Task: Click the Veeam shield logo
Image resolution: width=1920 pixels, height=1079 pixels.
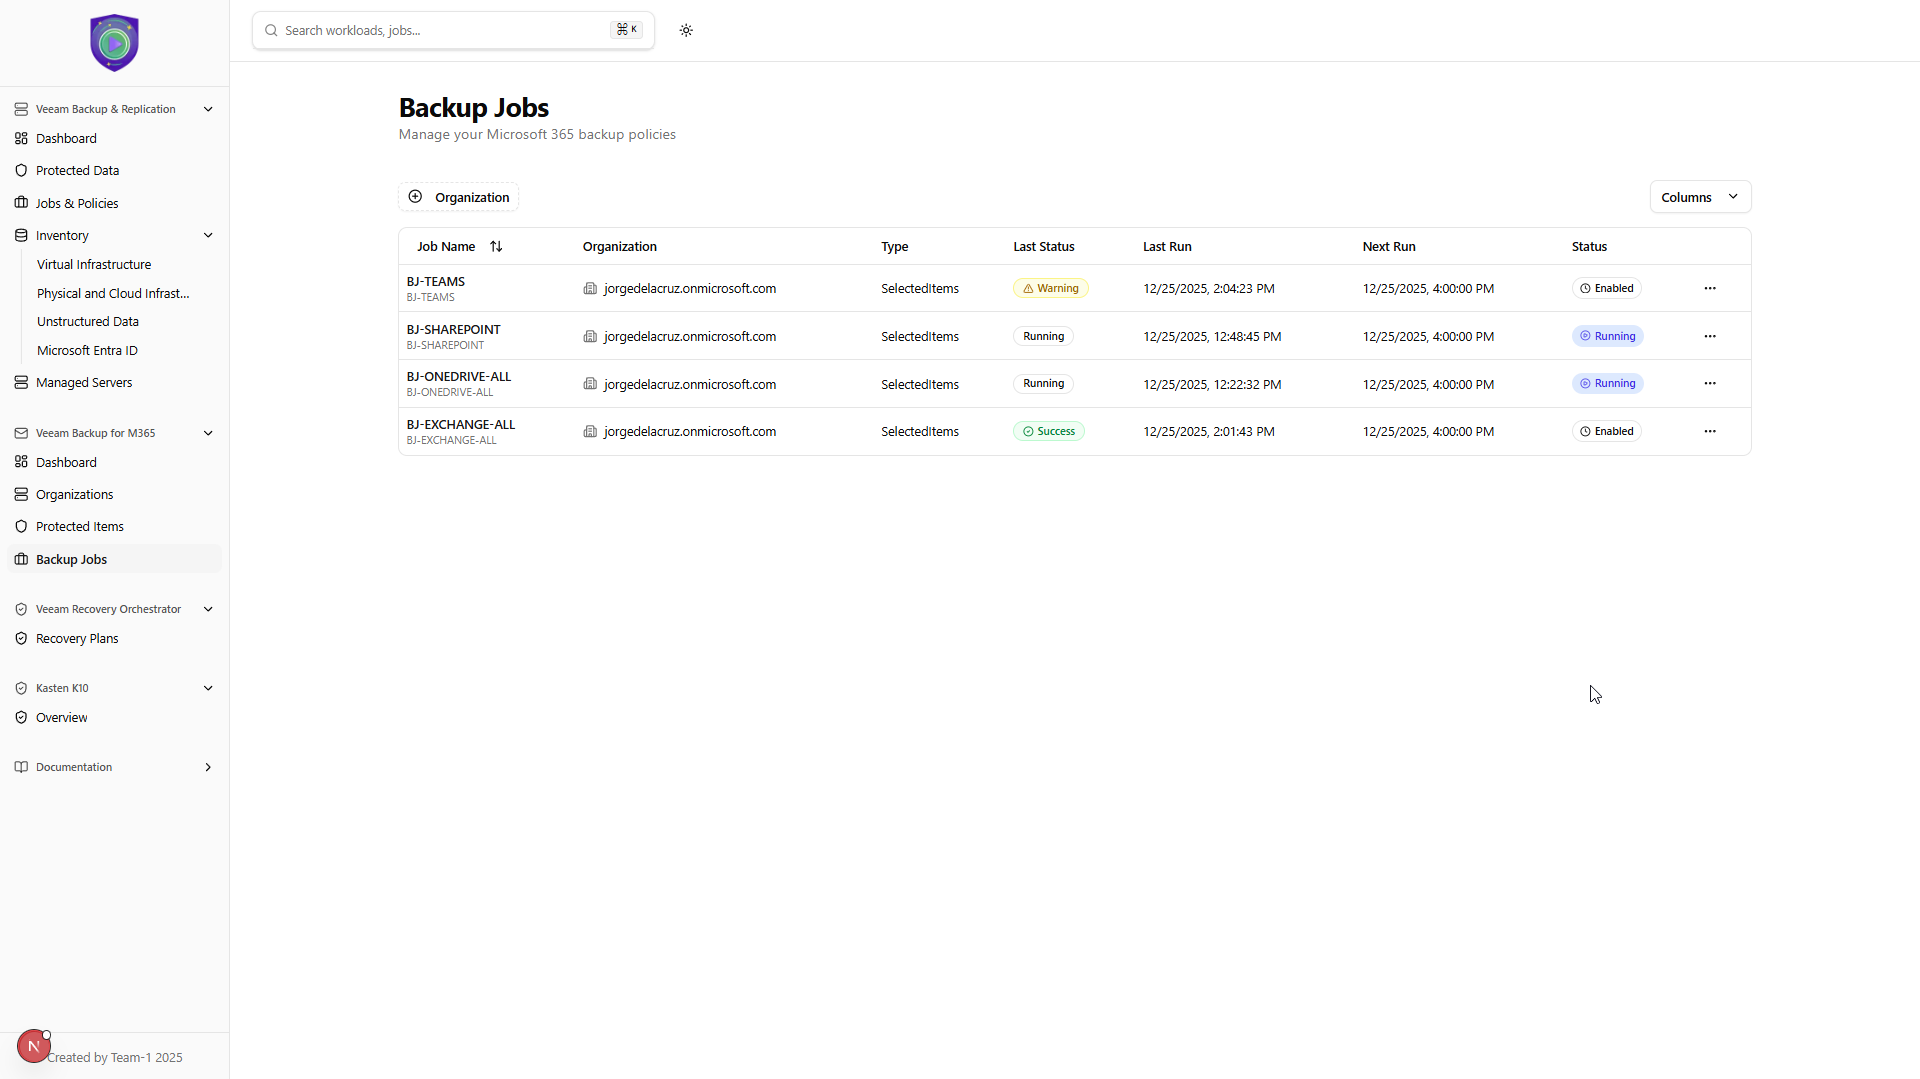Action: coord(114,43)
